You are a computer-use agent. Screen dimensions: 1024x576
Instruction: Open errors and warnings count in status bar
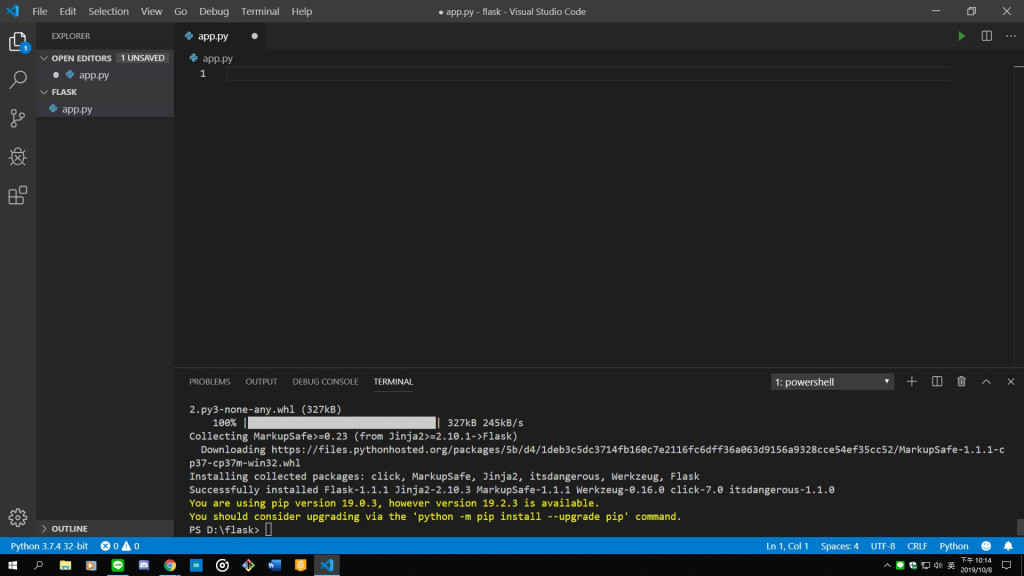pos(120,546)
